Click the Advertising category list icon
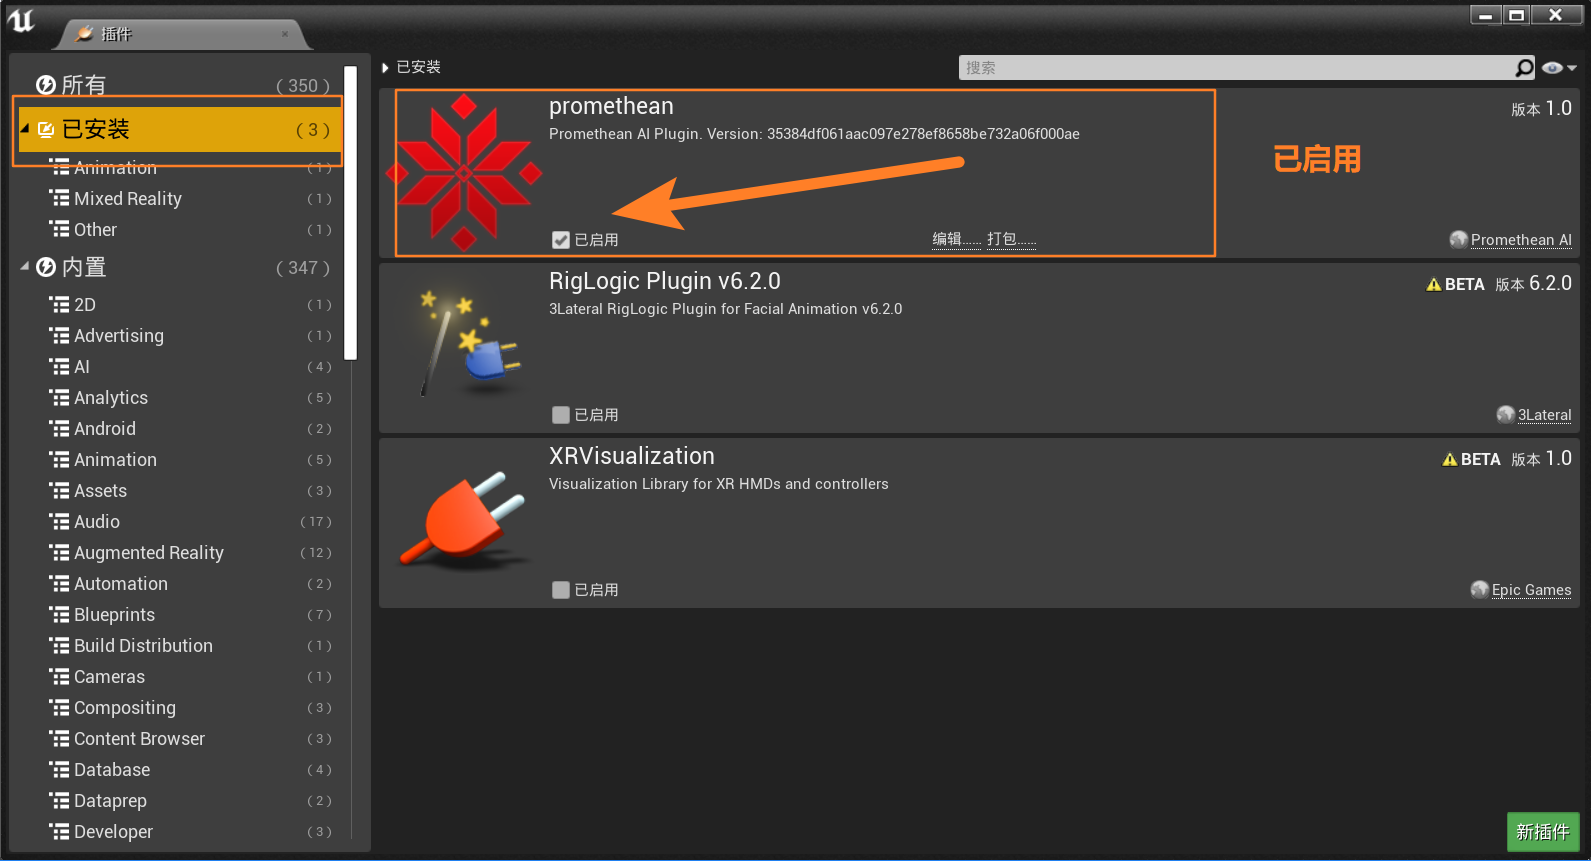This screenshot has width=1591, height=861. pyautogui.click(x=60, y=335)
